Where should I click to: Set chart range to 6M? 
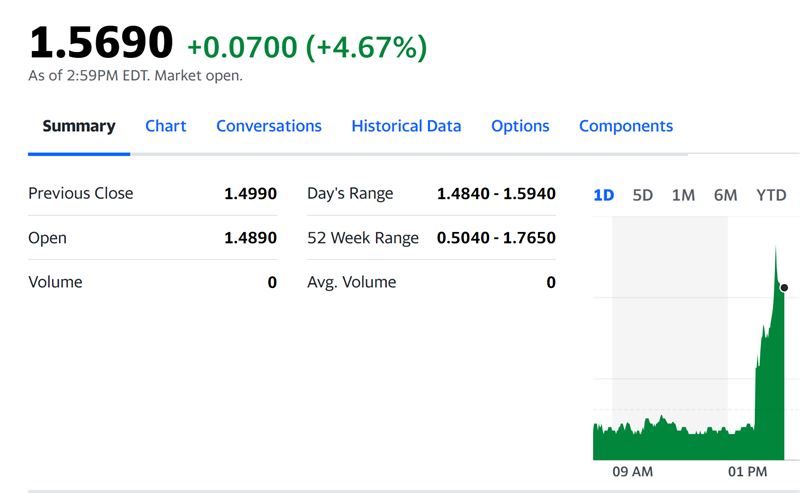point(726,195)
